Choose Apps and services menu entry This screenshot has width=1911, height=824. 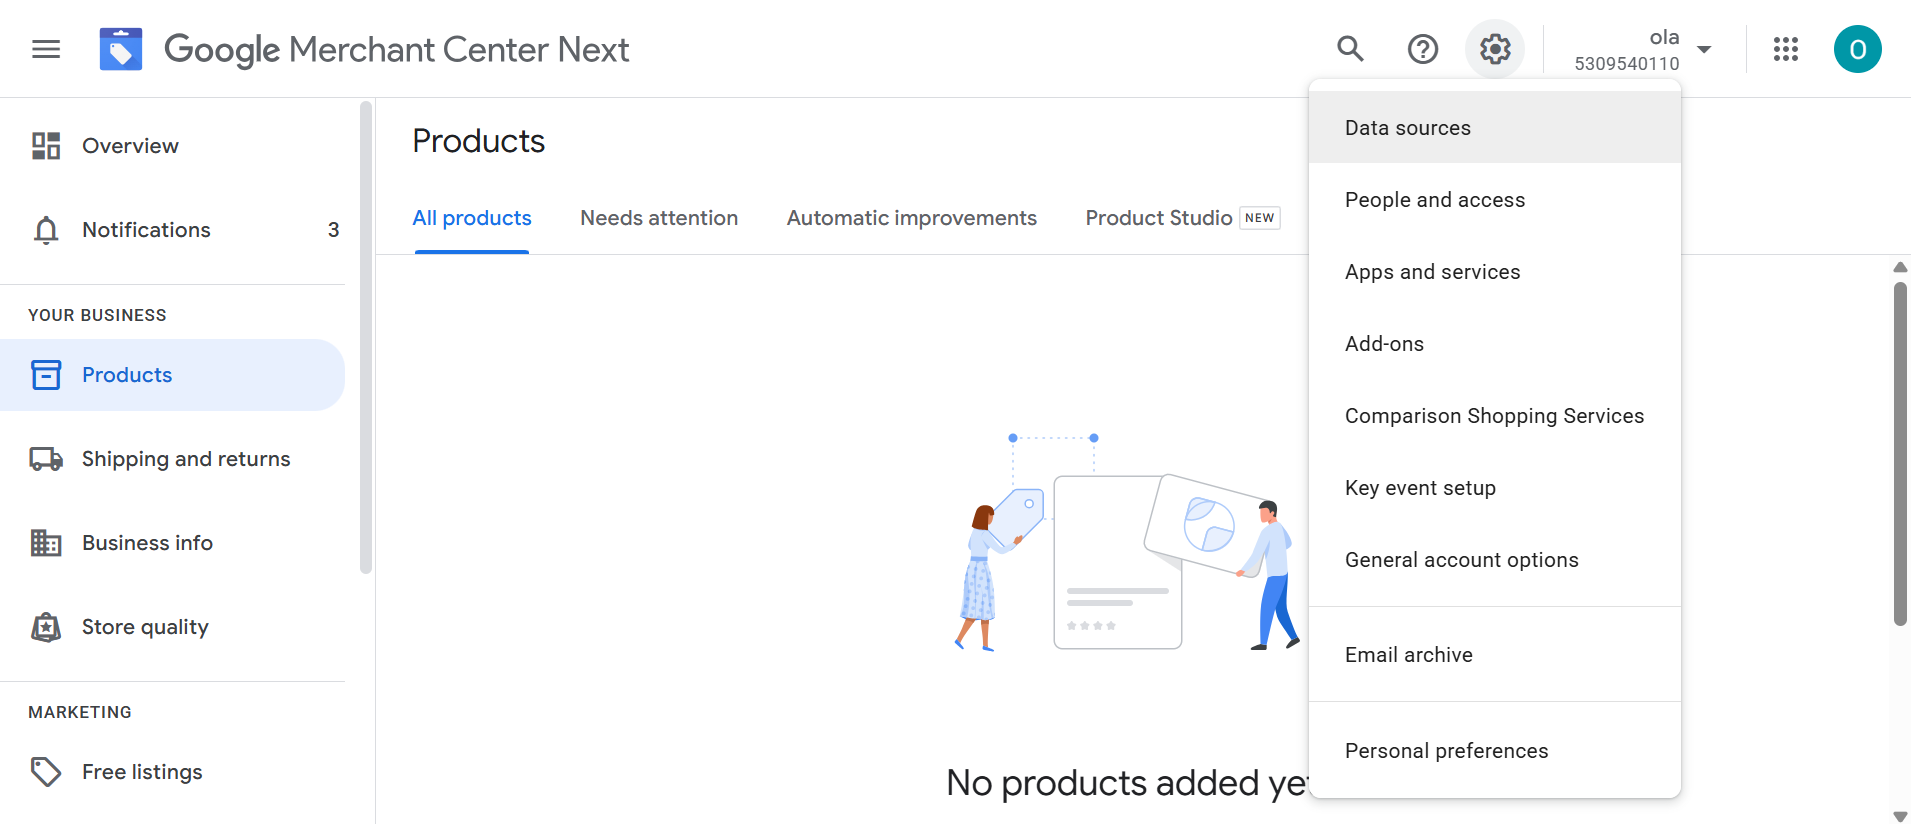1495,272
